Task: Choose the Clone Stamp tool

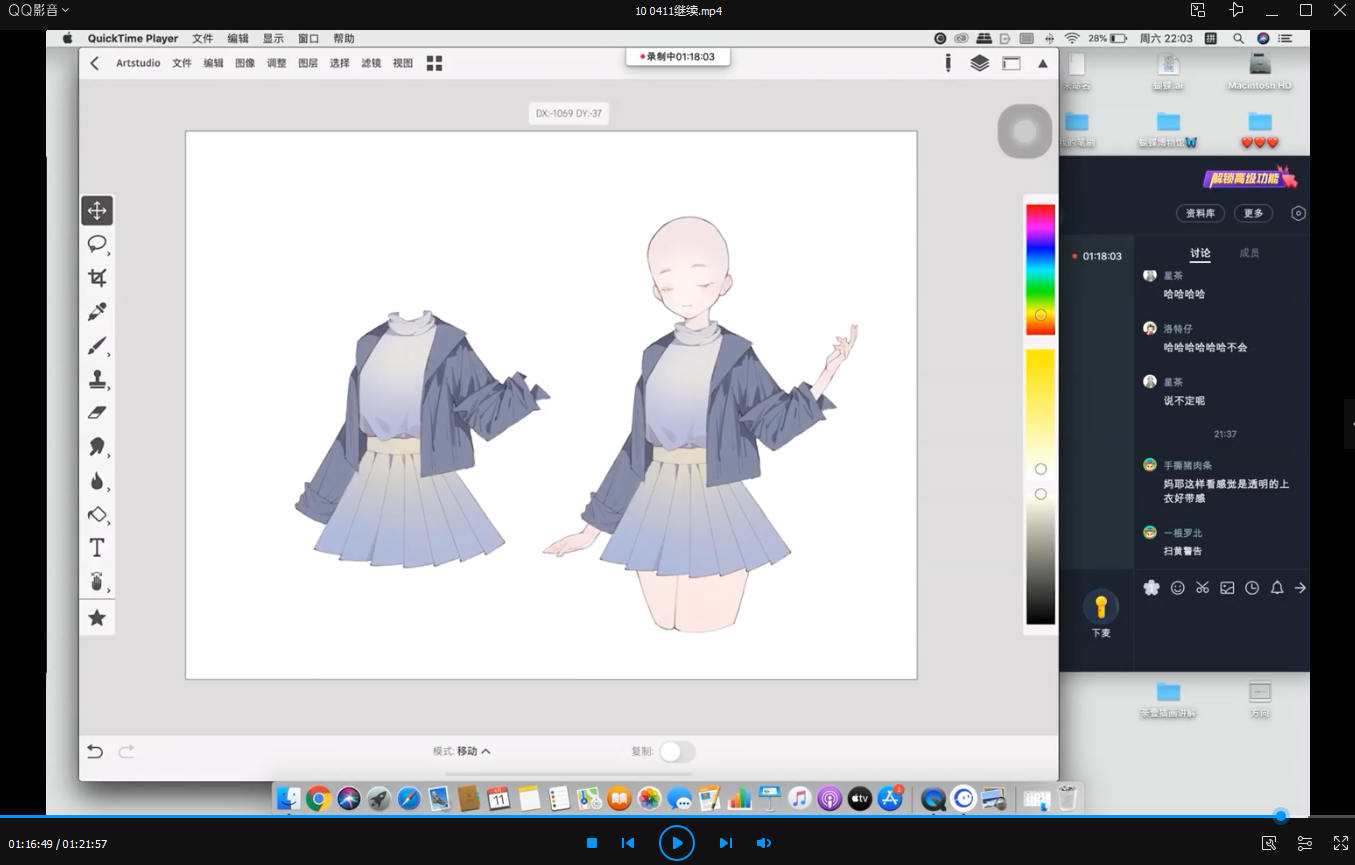Action: click(97, 380)
